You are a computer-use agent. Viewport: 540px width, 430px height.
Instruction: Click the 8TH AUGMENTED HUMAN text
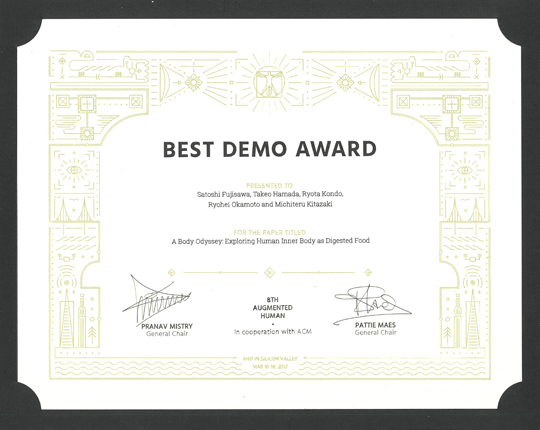pyautogui.click(x=272, y=307)
